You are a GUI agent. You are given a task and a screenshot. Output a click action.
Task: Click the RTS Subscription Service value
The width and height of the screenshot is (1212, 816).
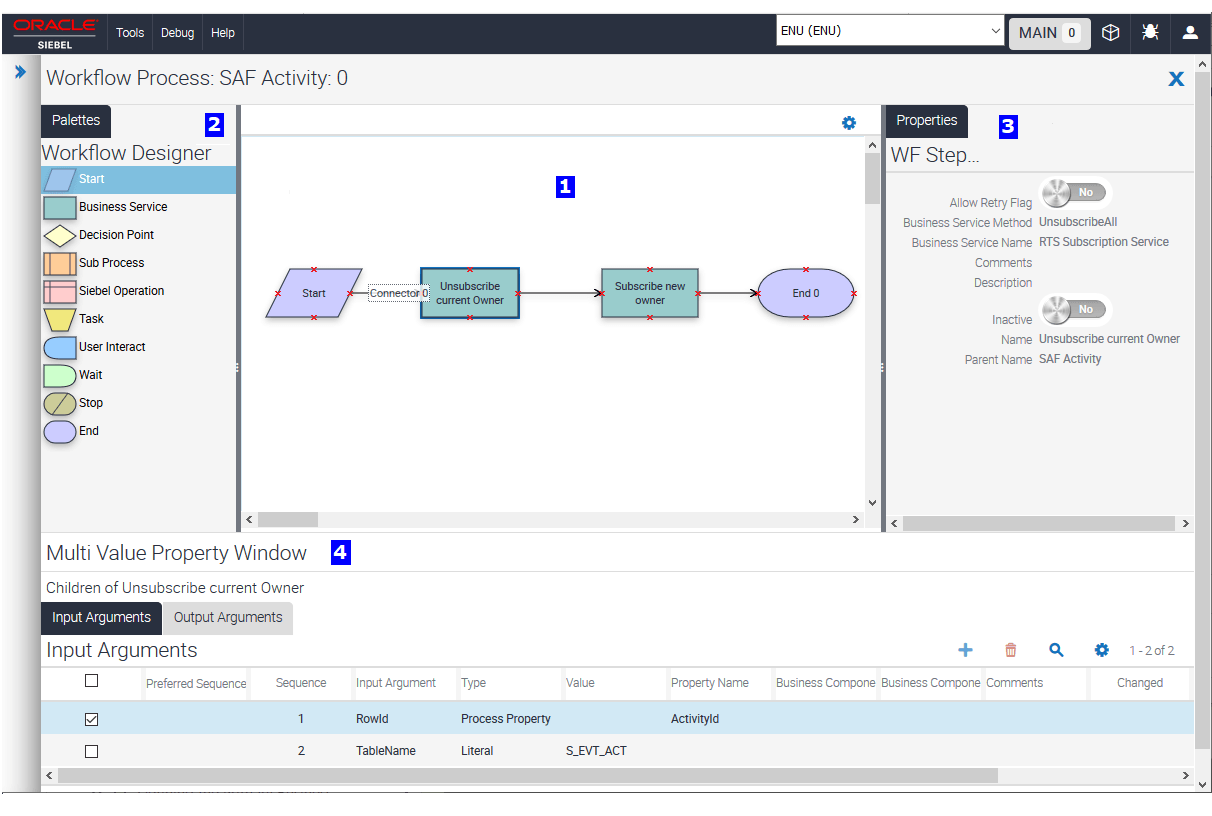tap(1104, 242)
